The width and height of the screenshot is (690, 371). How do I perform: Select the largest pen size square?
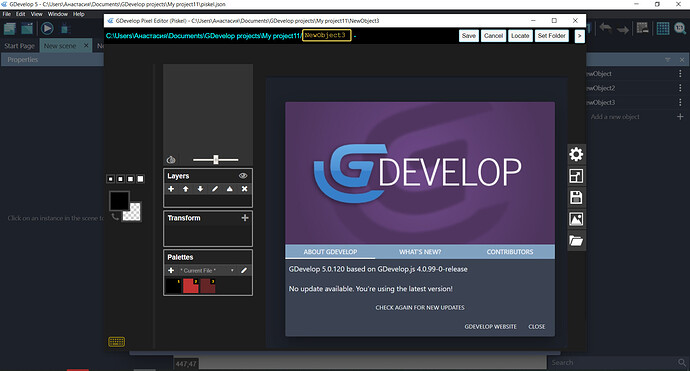tap(140, 179)
